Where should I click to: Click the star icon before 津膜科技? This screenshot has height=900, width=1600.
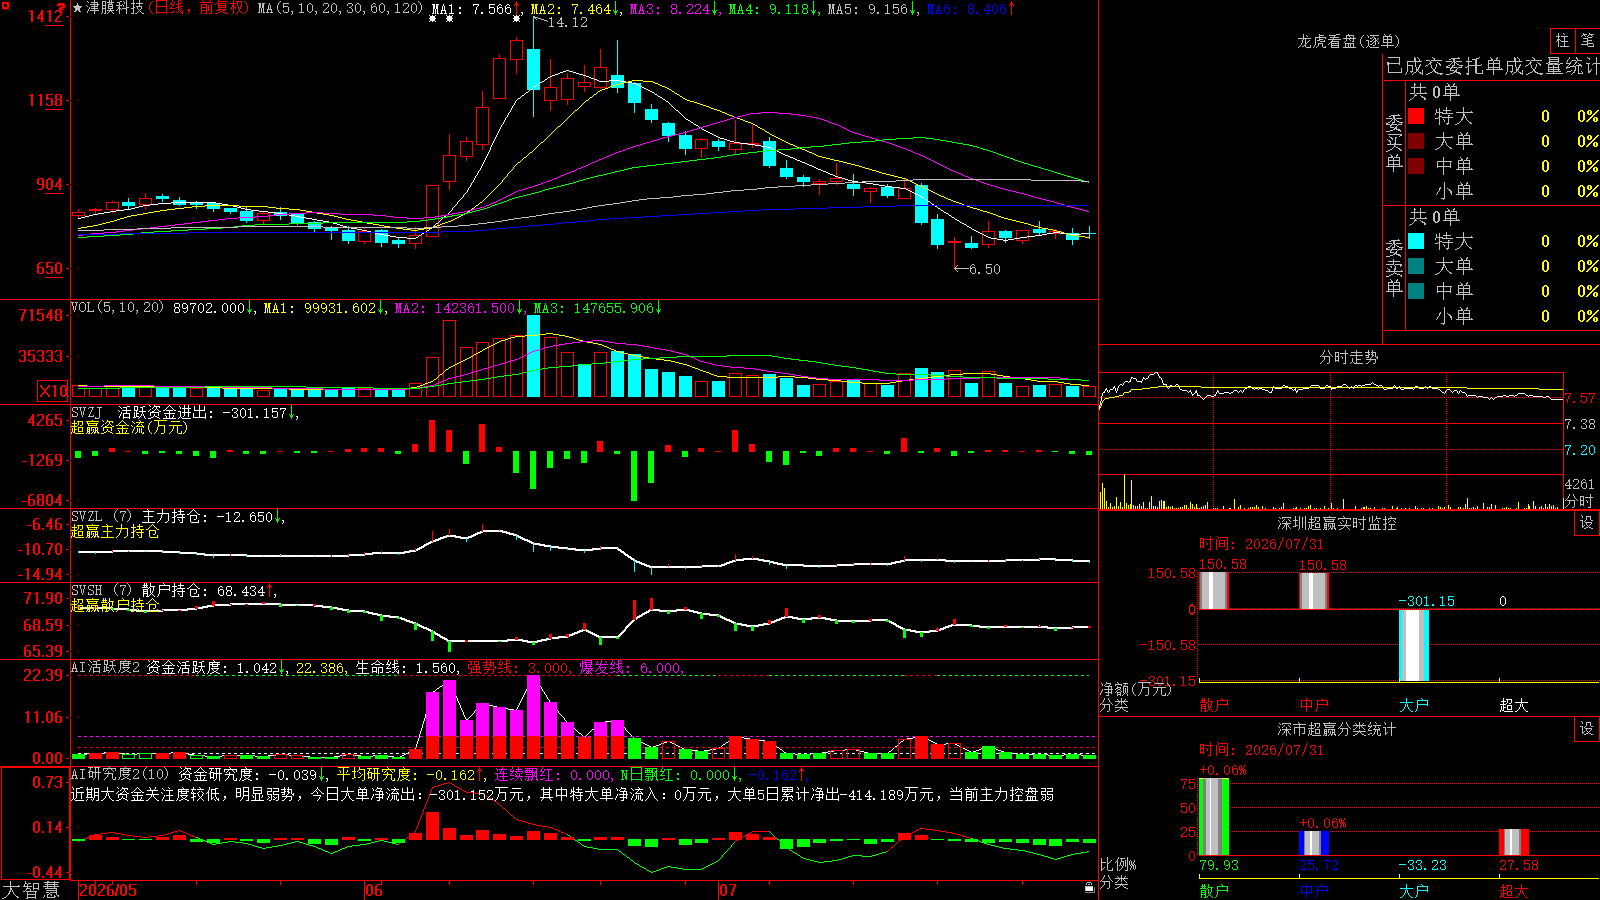78,8
